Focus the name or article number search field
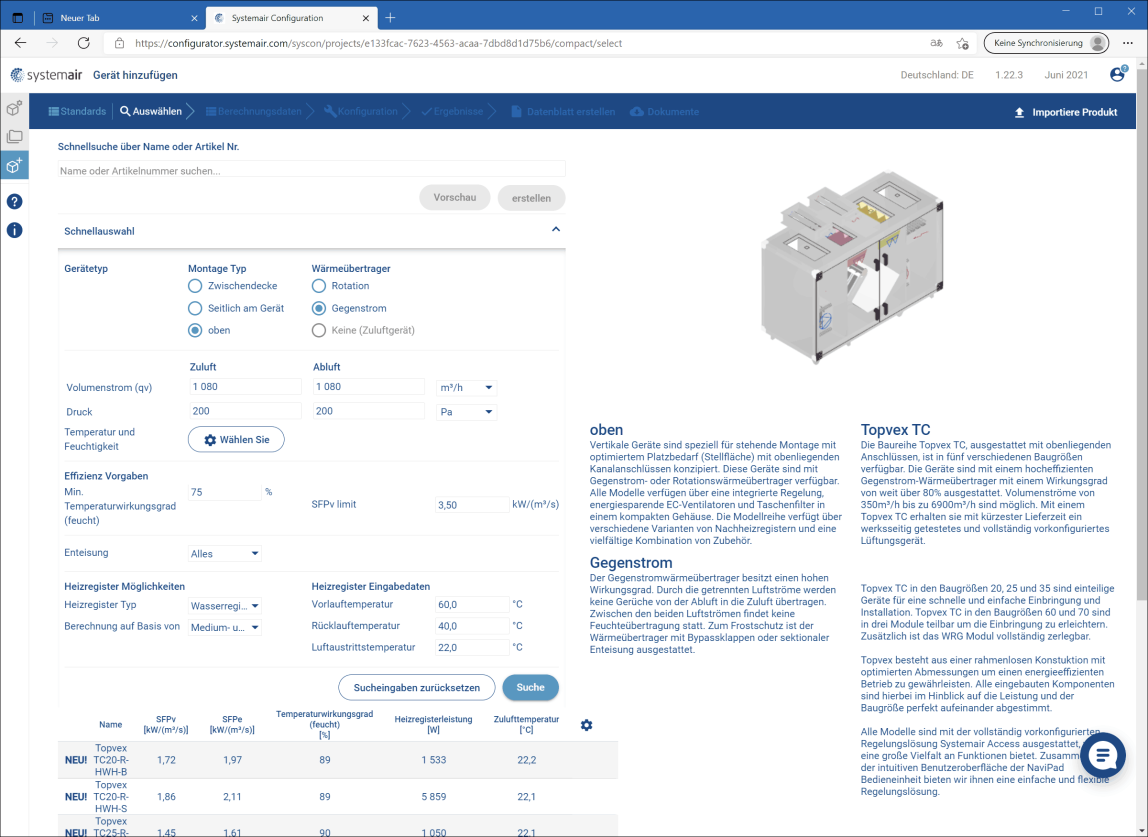The image size is (1148, 837). click(x=311, y=171)
